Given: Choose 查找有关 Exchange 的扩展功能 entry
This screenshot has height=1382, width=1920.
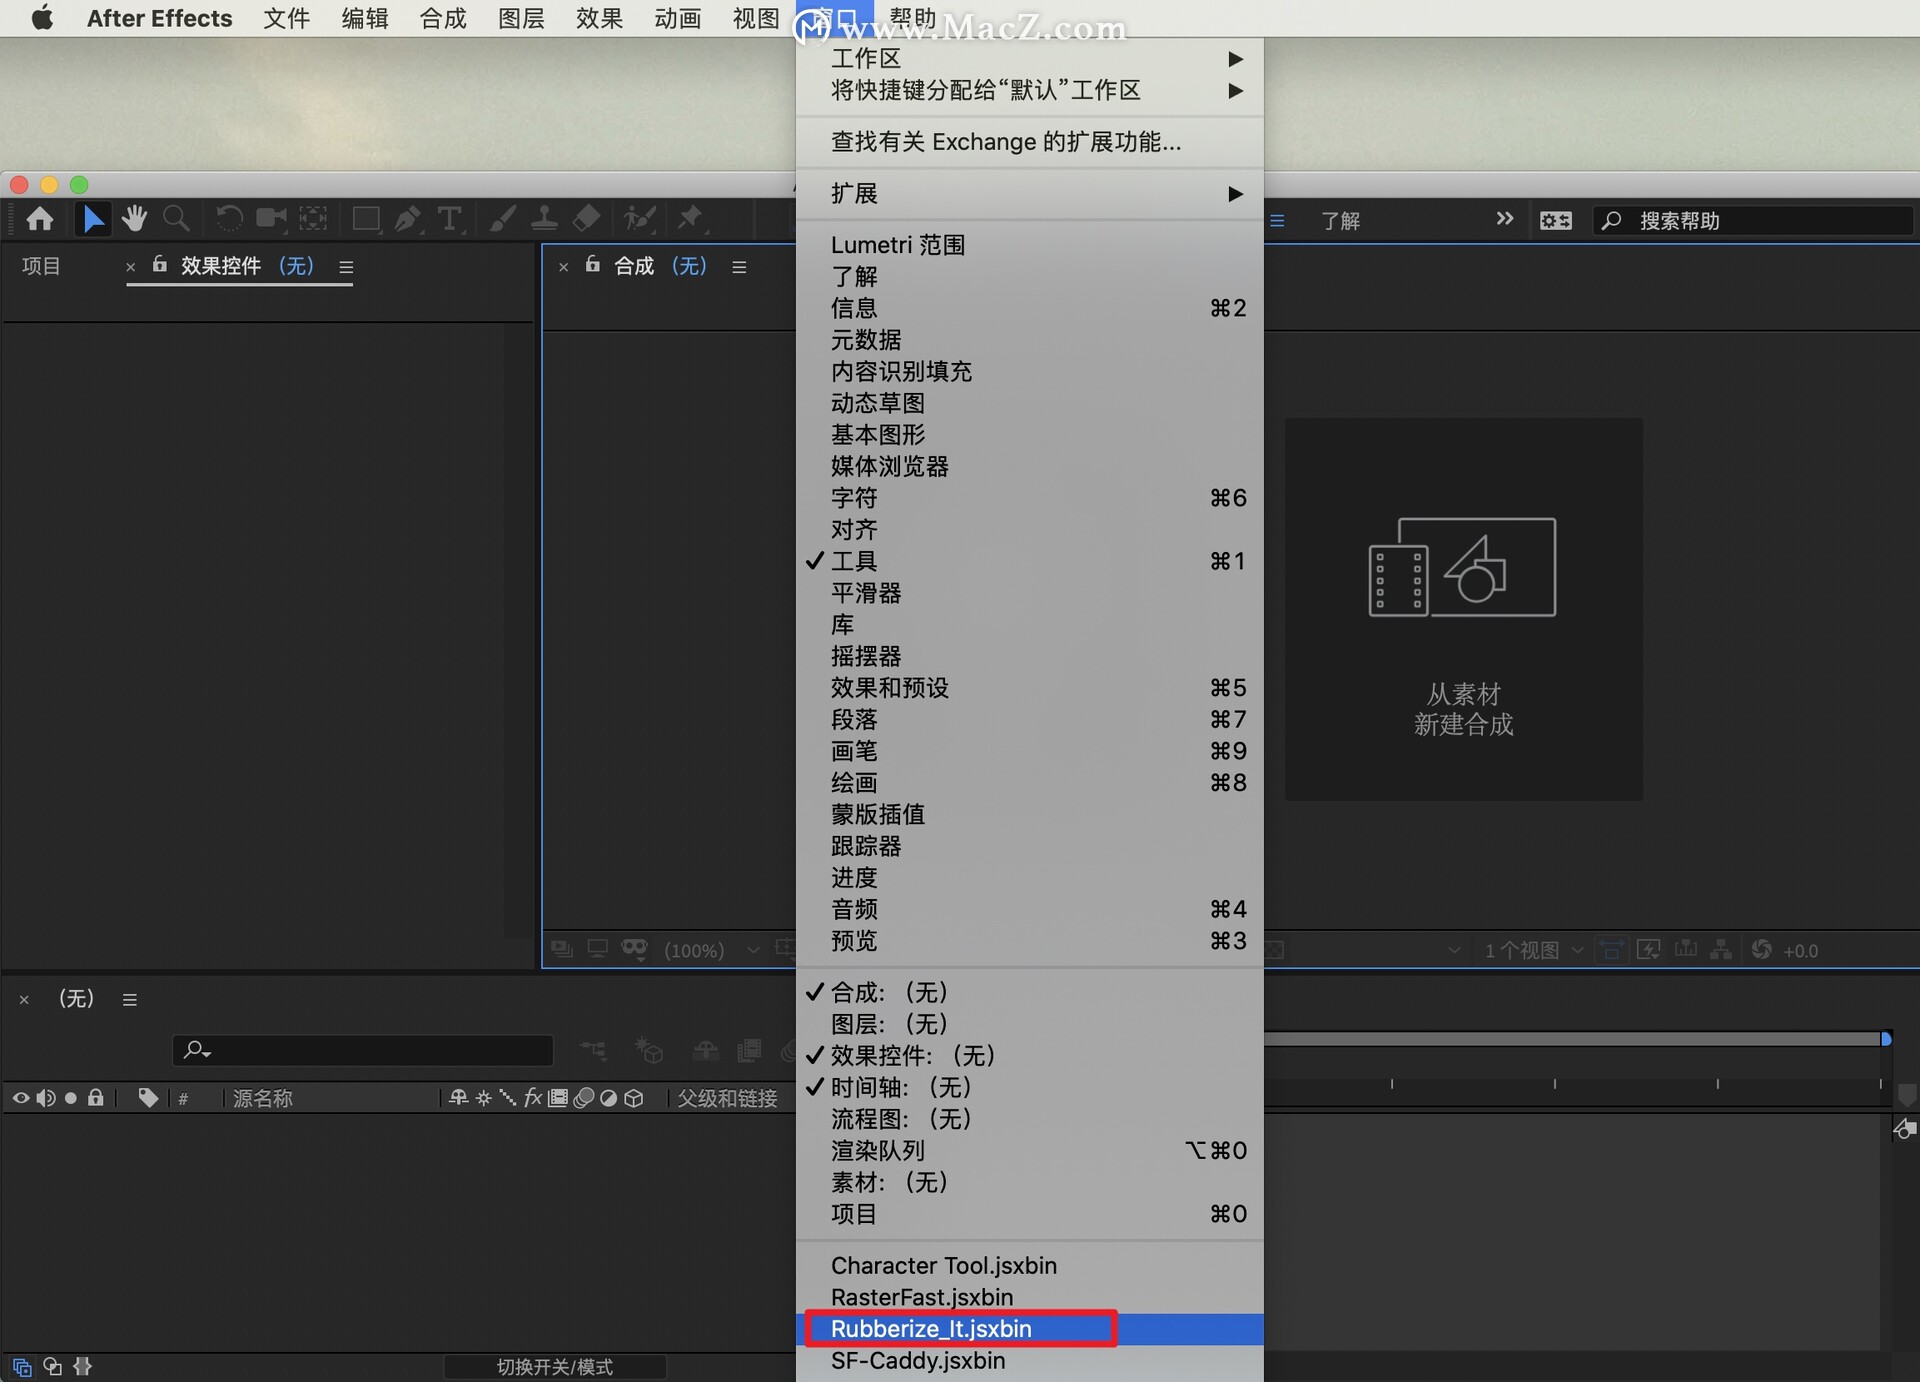Looking at the screenshot, I should click(1030, 142).
